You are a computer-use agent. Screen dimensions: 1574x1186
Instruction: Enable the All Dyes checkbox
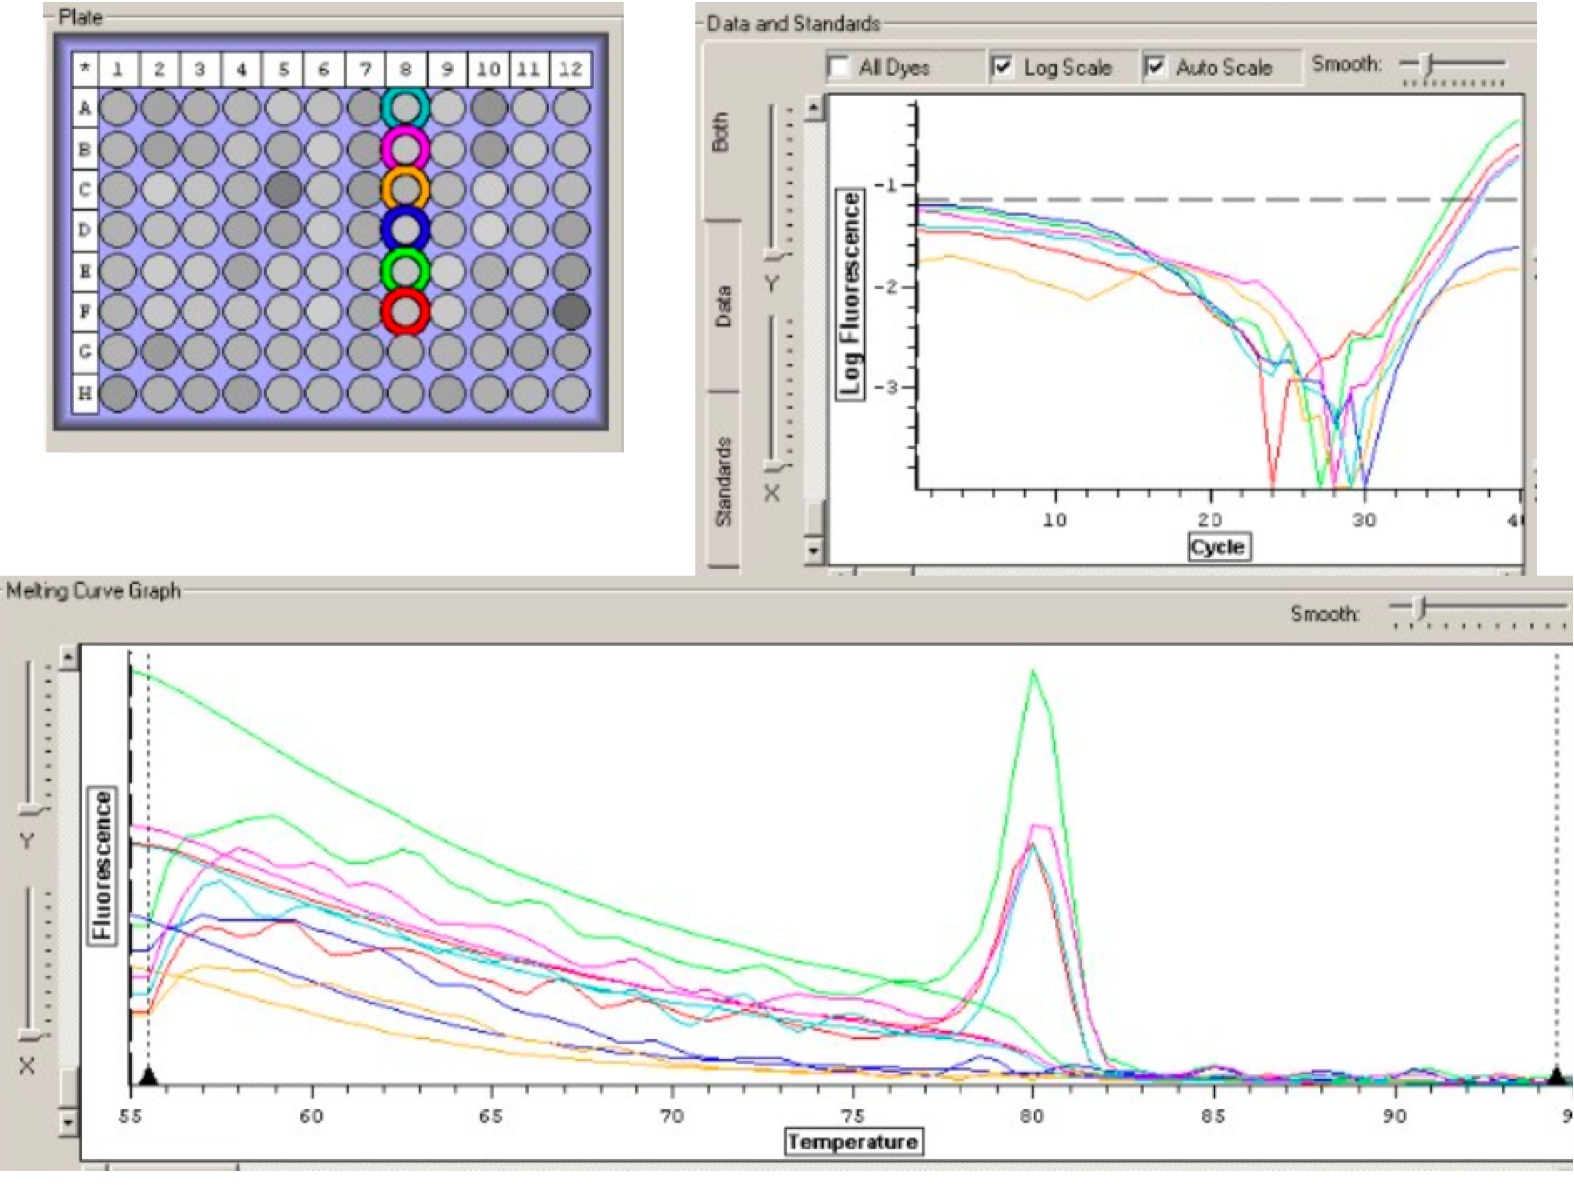click(839, 68)
